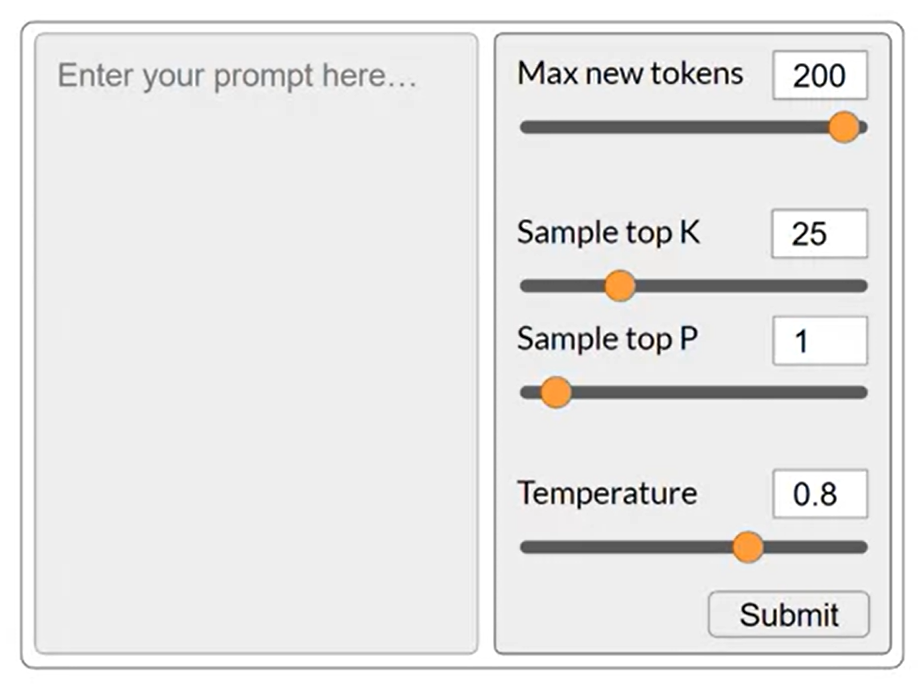Screen dimensions: 922x687
Task: Click the 'Max new tokens' label
Action: click(630, 74)
